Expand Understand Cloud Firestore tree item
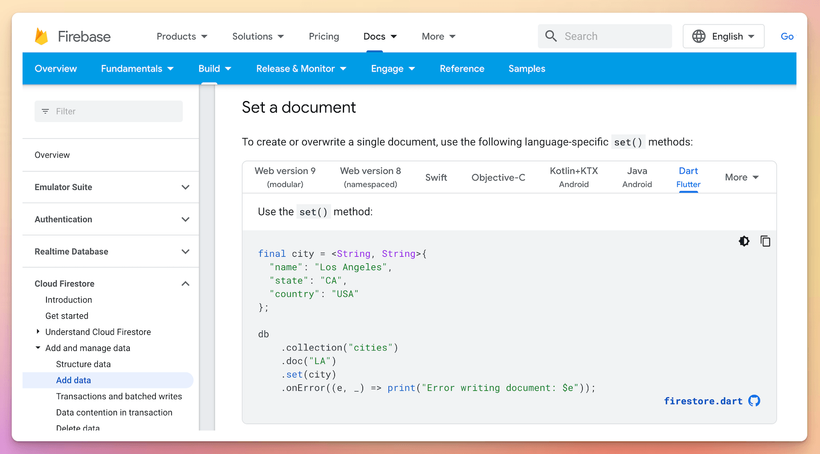Screen dimensions: 820x454 [38, 332]
